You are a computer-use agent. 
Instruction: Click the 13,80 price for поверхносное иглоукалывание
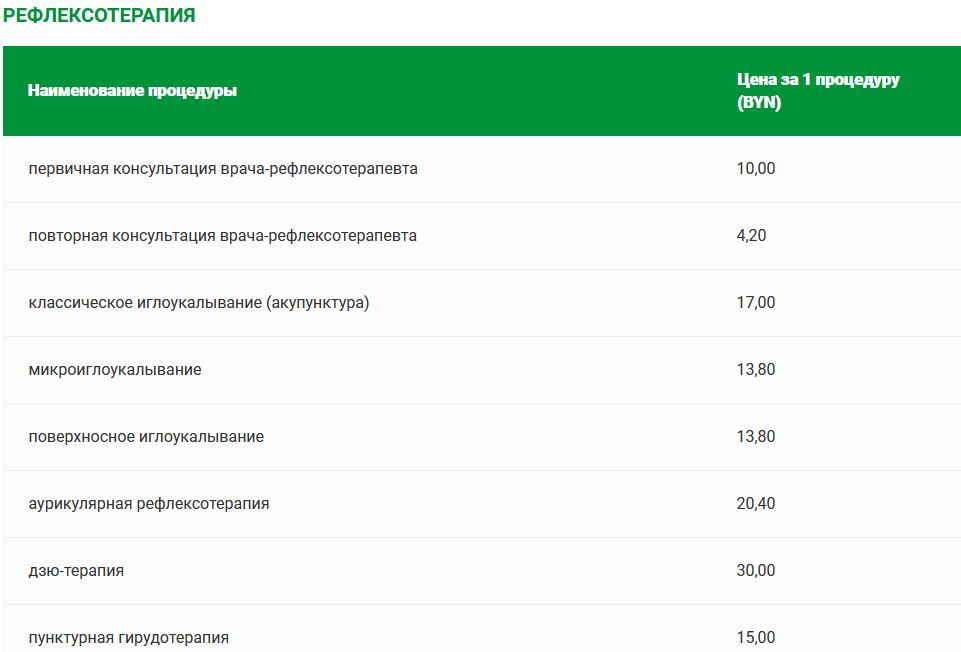(755, 437)
